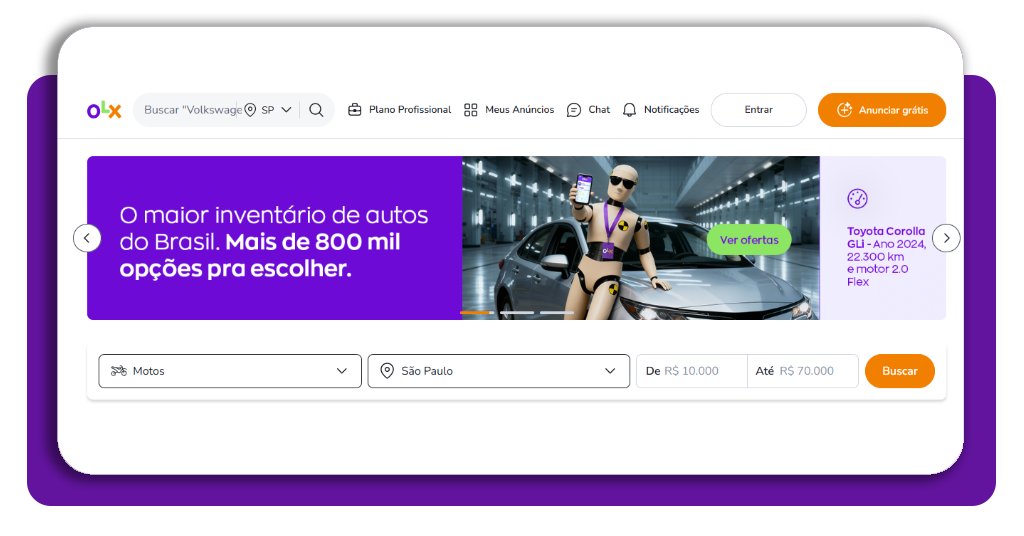The height and width of the screenshot is (536, 1024).
Task: Go to previous banner slide
Action: (x=87, y=238)
